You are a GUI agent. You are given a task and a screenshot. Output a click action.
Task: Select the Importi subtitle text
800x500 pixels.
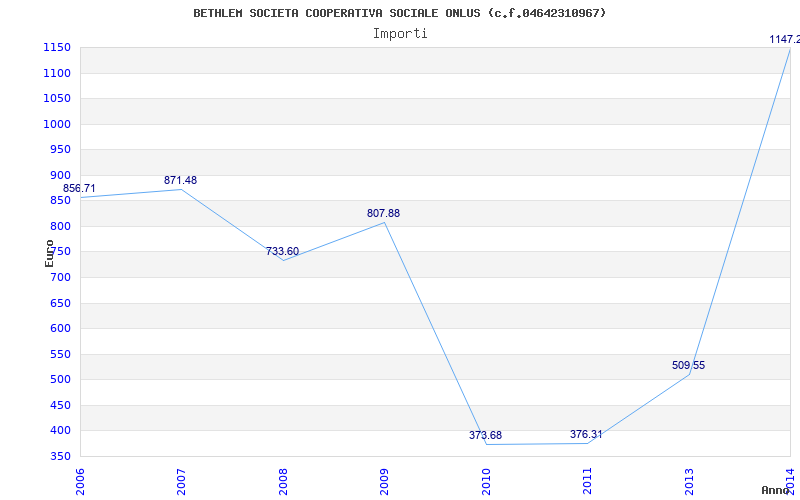pos(400,34)
